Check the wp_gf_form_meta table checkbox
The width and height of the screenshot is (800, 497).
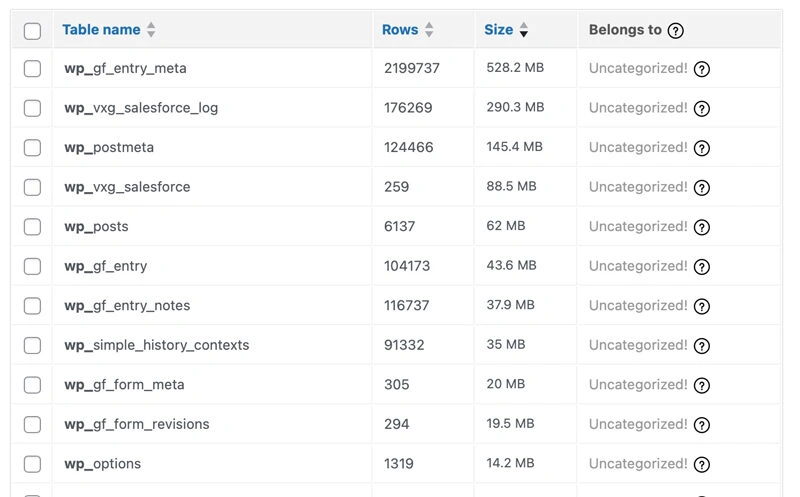click(32, 385)
